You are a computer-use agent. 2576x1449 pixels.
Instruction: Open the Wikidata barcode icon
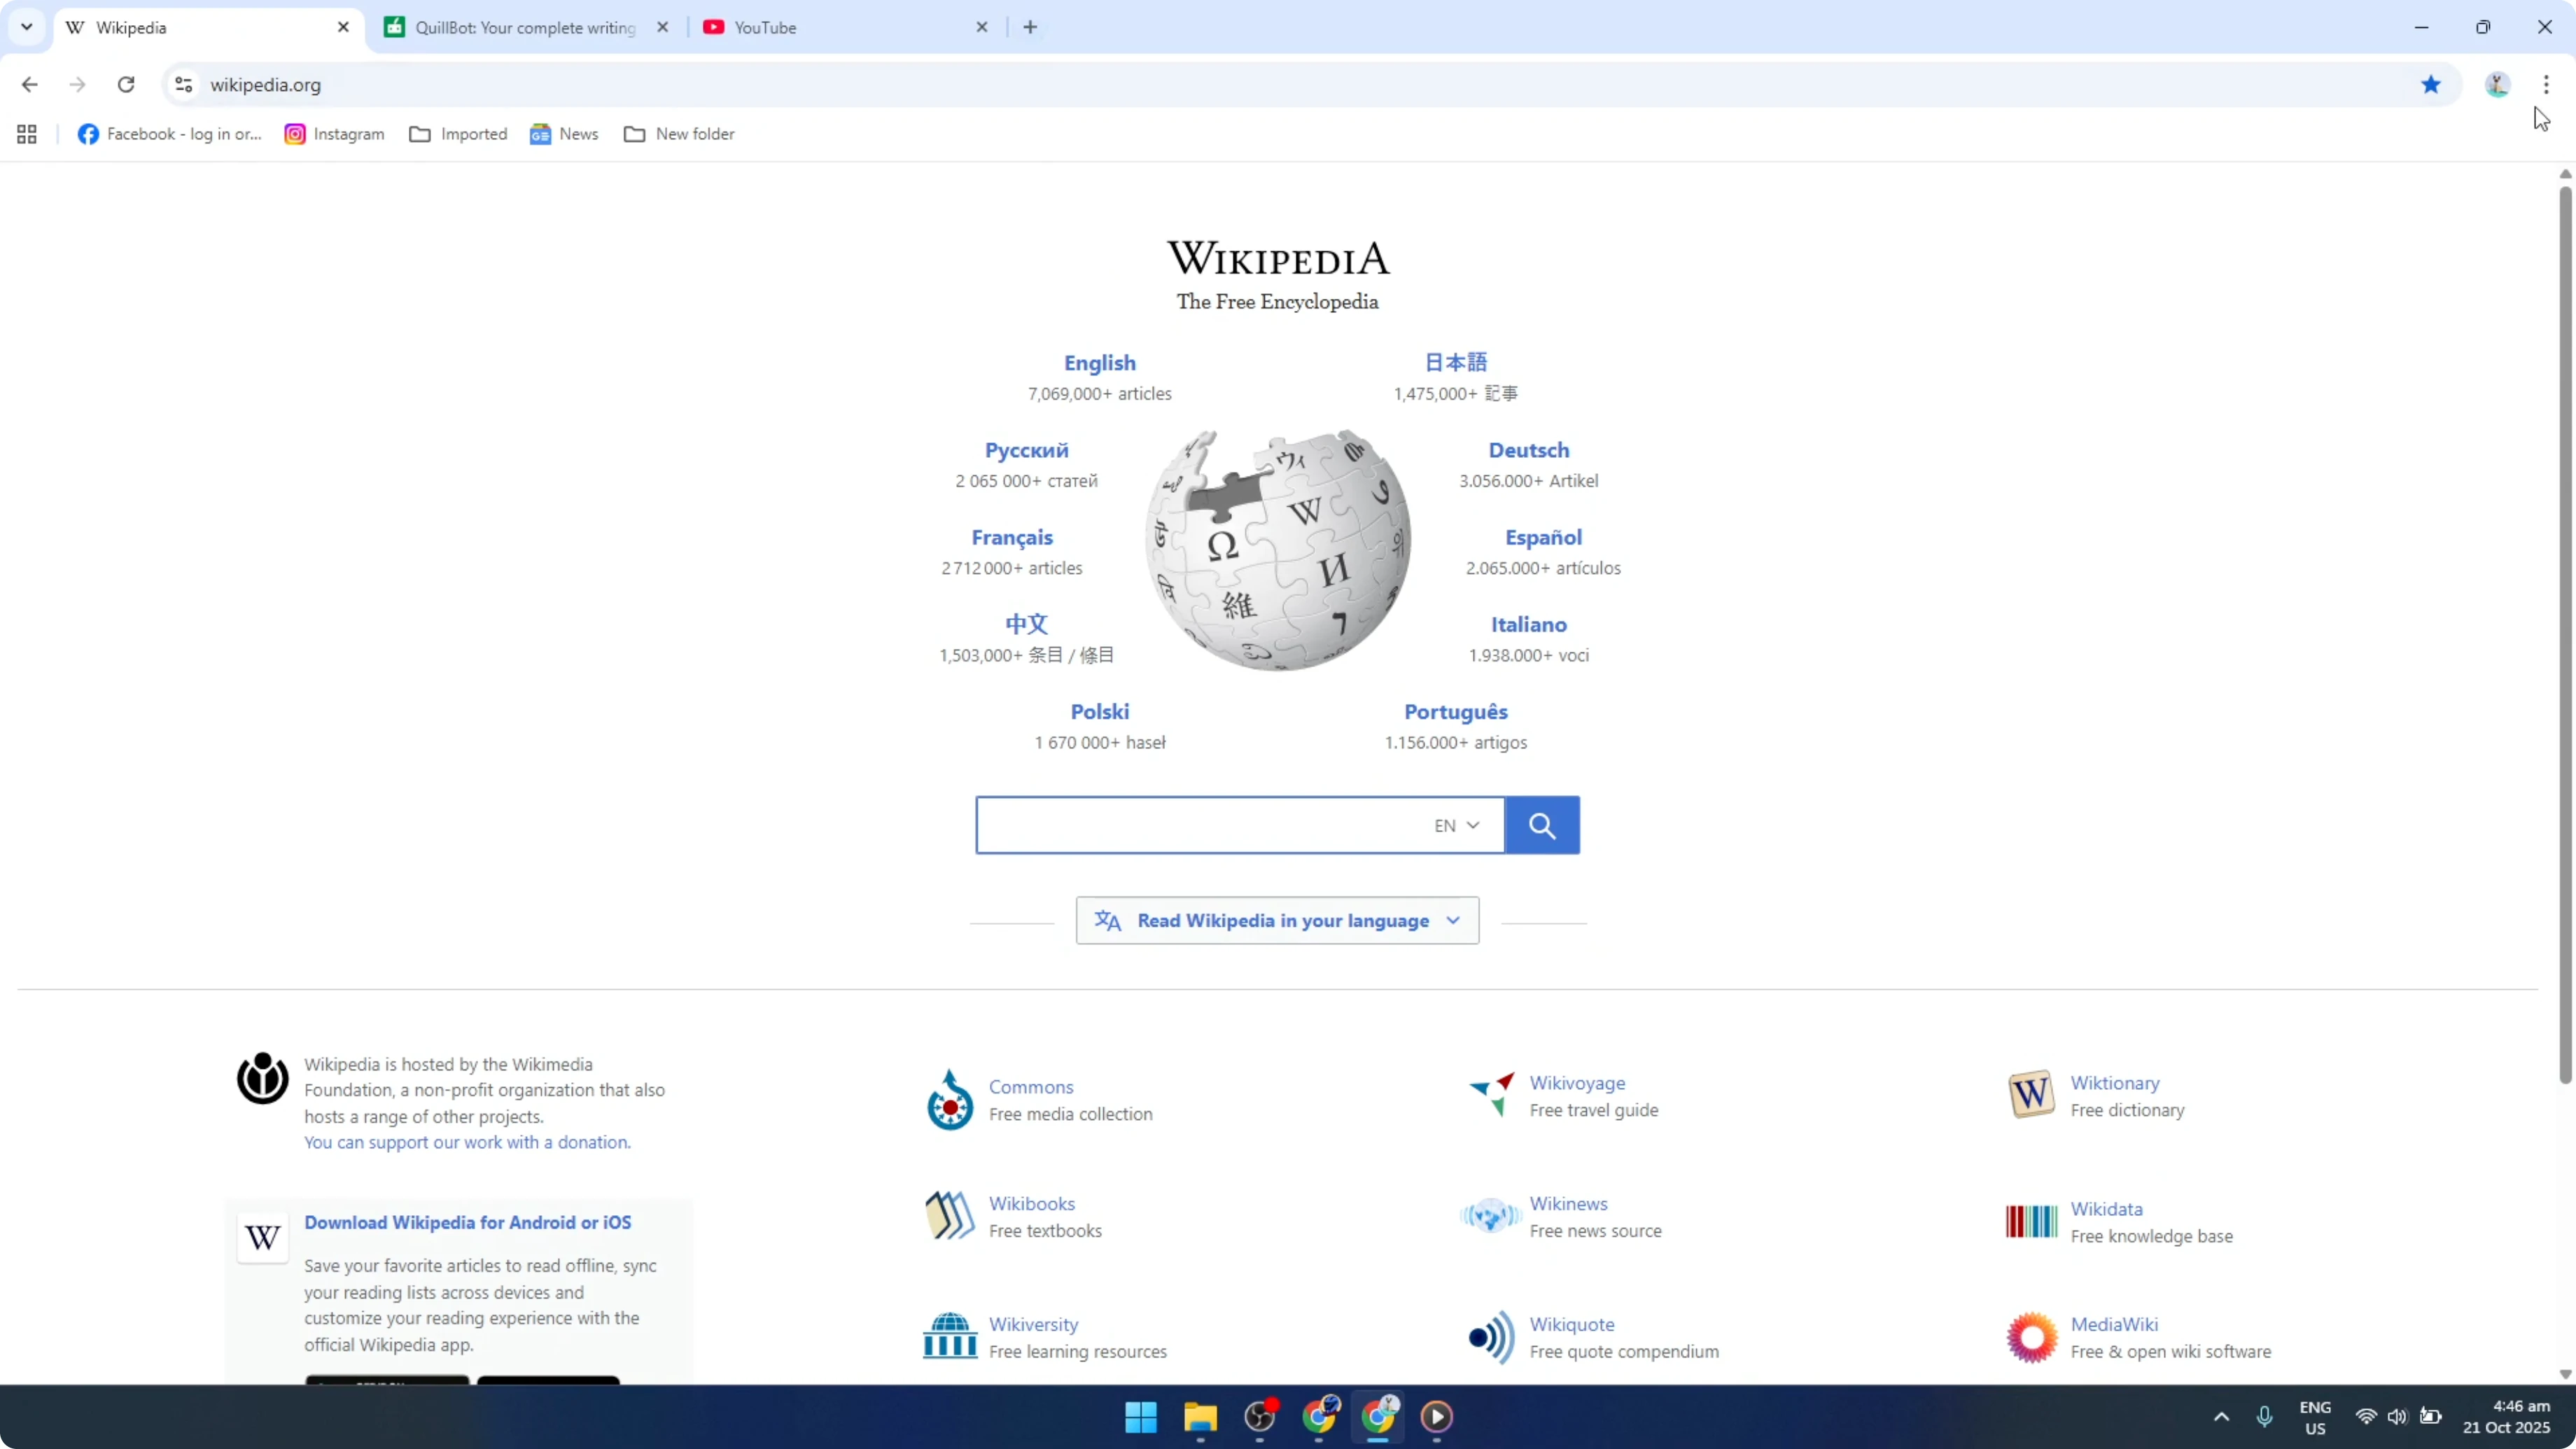tap(2031, 1221)
